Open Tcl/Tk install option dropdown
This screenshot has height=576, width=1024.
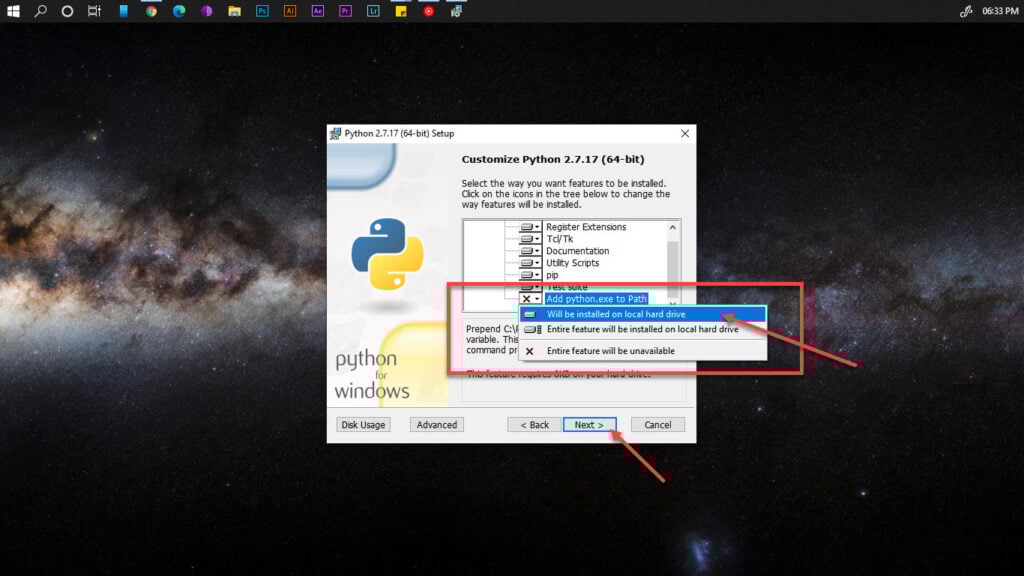coord(530,239)
